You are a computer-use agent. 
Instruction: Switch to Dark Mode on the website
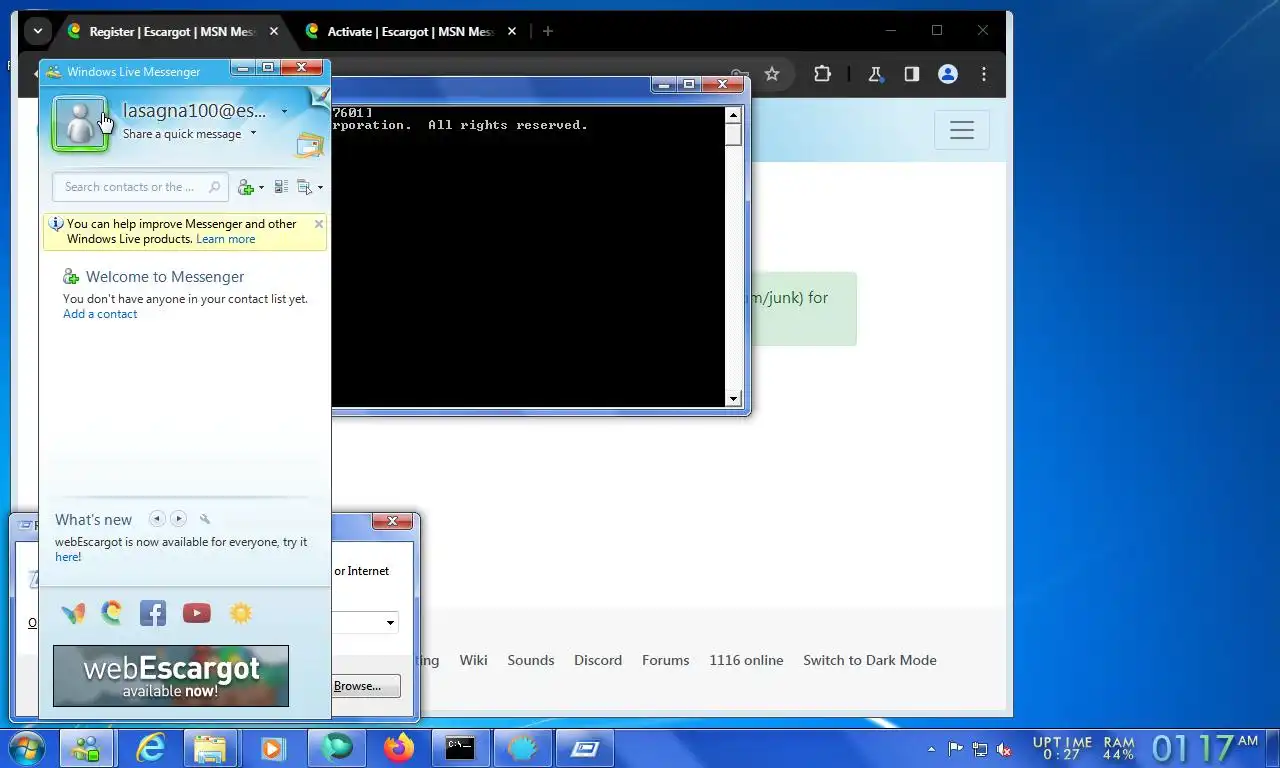[x=870, y=660]
